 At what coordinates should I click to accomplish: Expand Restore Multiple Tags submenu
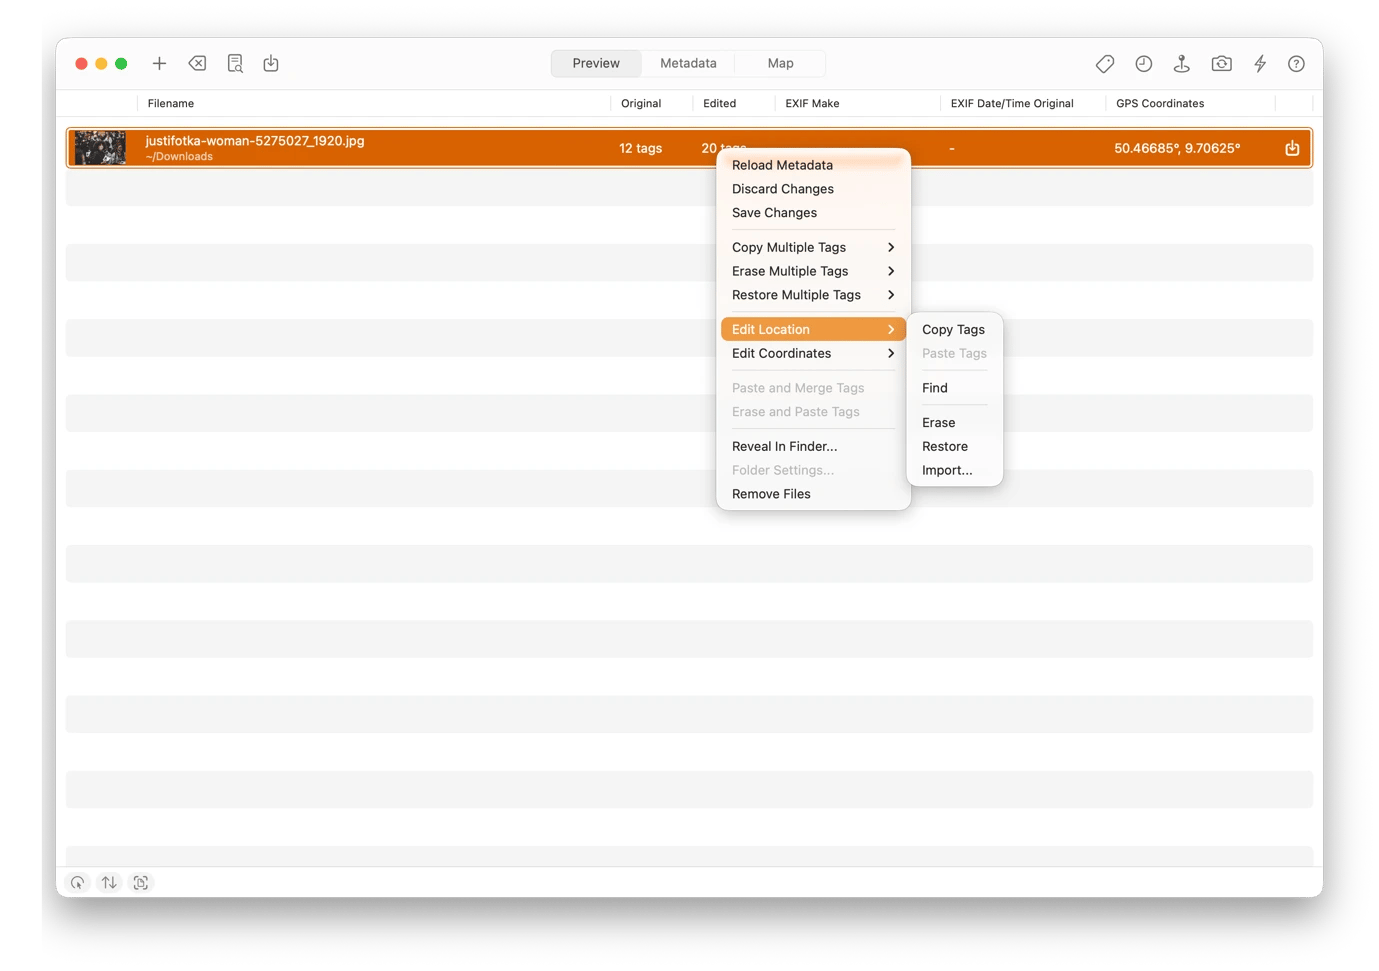coord(813,295)
